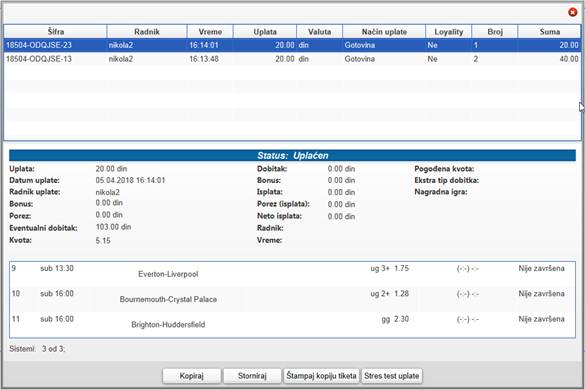Click Pogođena kvota label
This screenshot has width=585, height=390.
point(444,169)
